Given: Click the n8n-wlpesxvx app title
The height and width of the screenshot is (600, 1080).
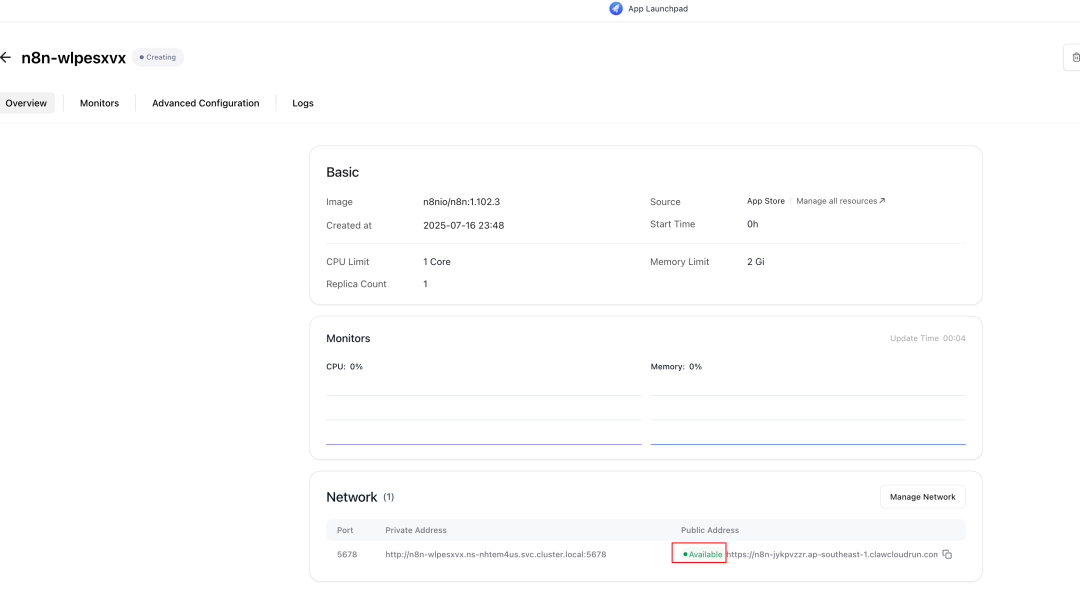Looking at the screenshot, I should coord(74,58).
